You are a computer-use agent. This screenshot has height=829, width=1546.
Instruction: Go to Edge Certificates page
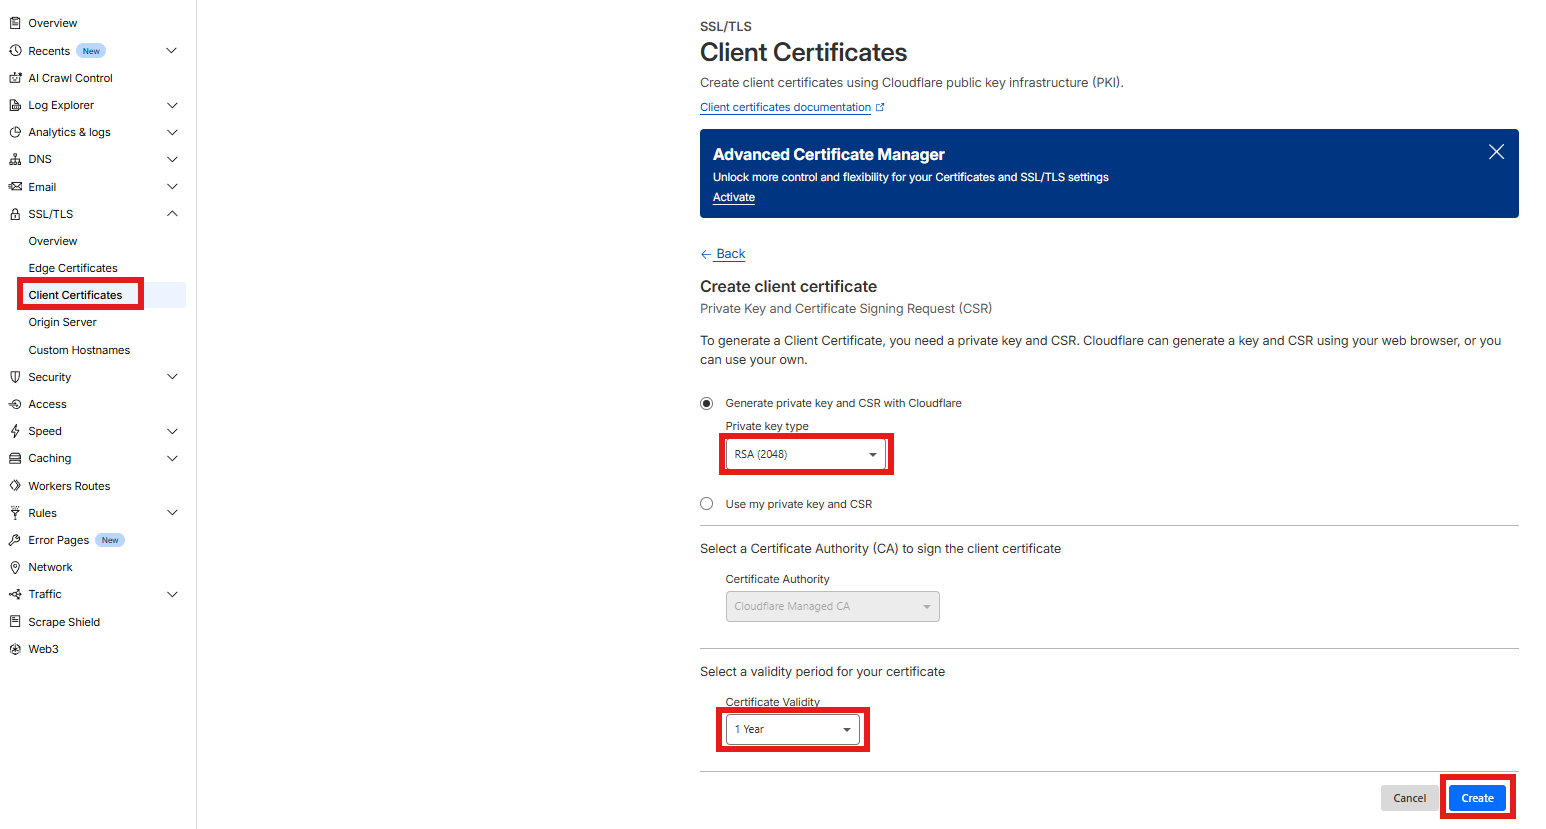tap(72, 267)
